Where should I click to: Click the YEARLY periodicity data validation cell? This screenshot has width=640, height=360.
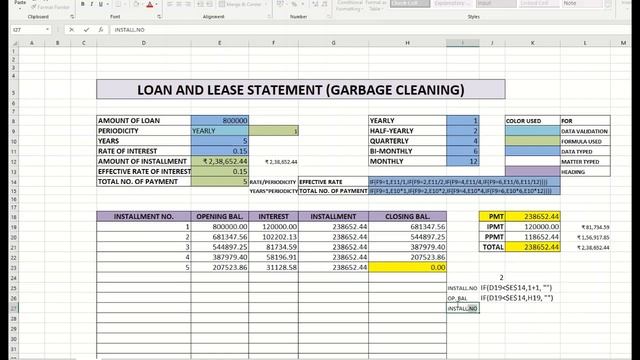click(220, 131)
